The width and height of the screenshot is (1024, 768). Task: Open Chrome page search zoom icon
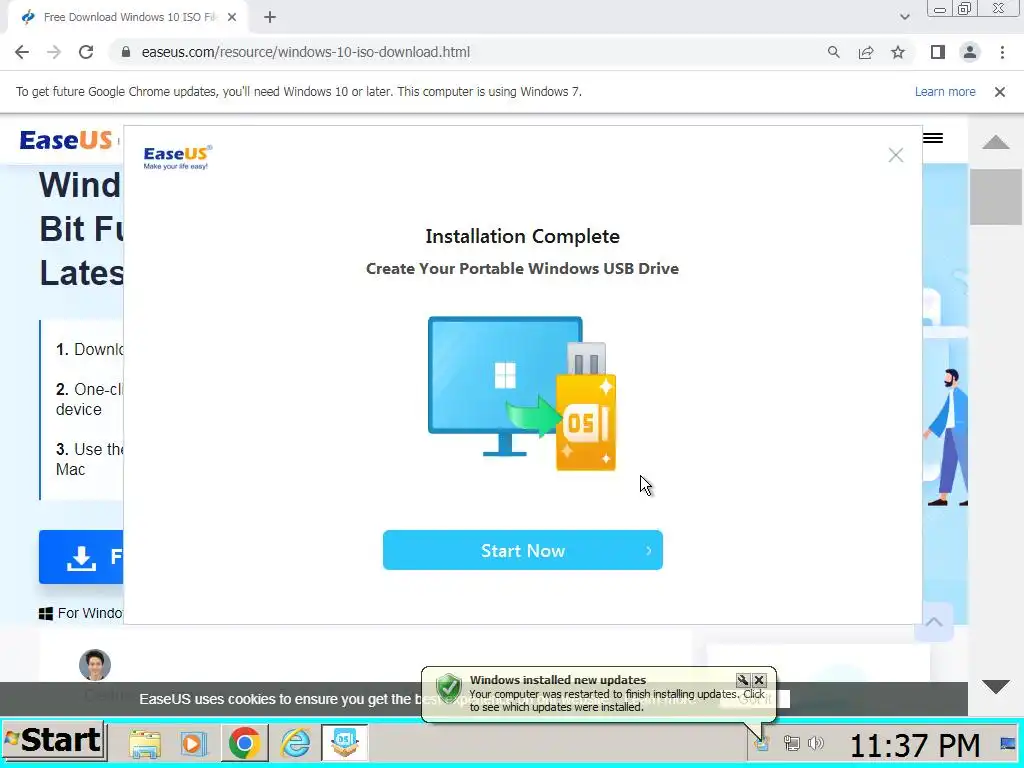pos(833,52)
